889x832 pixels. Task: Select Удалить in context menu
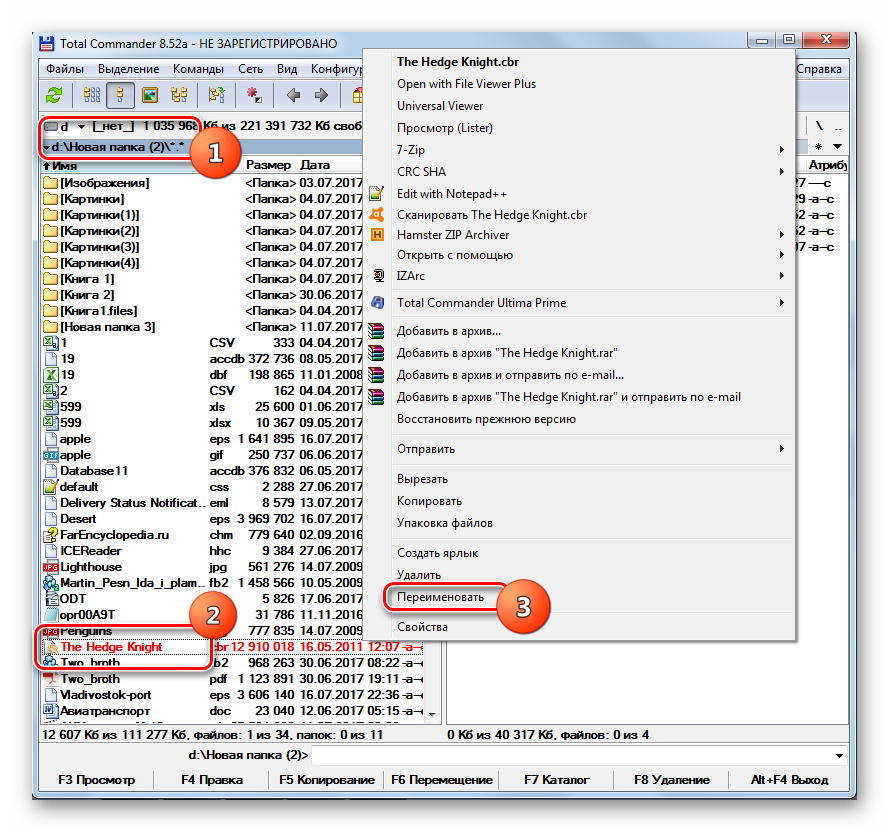pyautogui.click(x=418, y=575)
